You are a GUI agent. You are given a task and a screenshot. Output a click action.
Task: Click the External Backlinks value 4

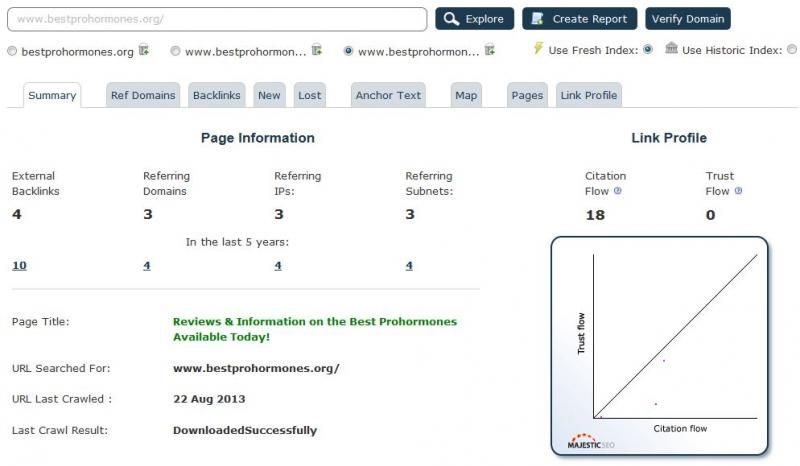[x=17, y=214]
